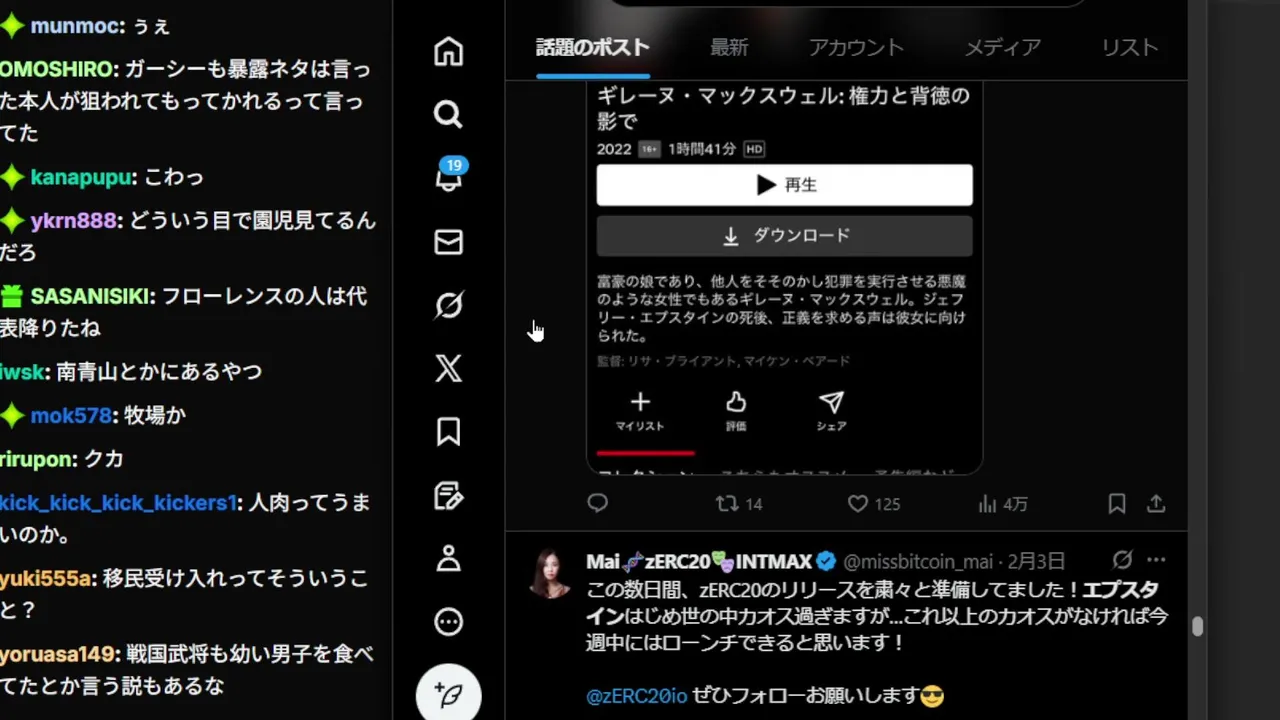Viewport: 1280px width, 720px height.
Task: Reply to the Ghislaine Maxwell post
Action: pyautogui.click(x=597, y=503)
